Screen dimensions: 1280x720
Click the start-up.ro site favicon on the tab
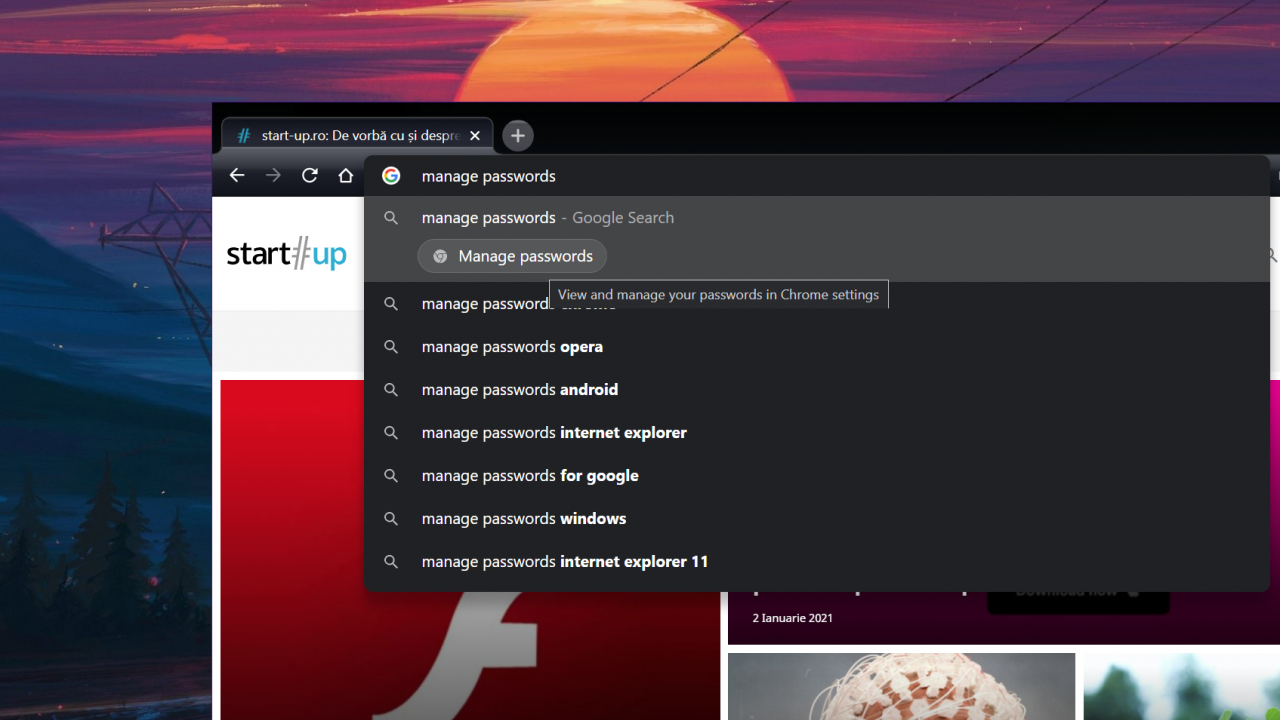tap(243, 134)
